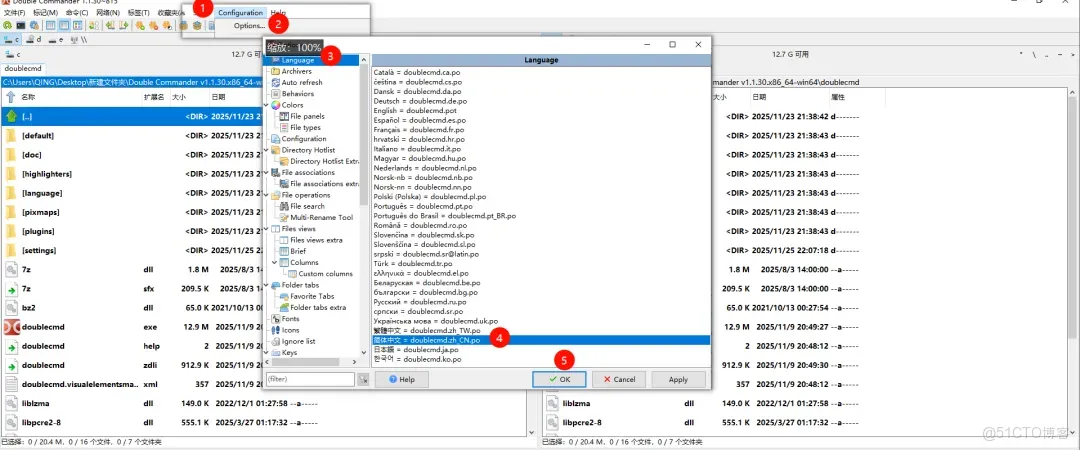Select drive d button in drive bar
1080x450 pixels.
(35, 40)
